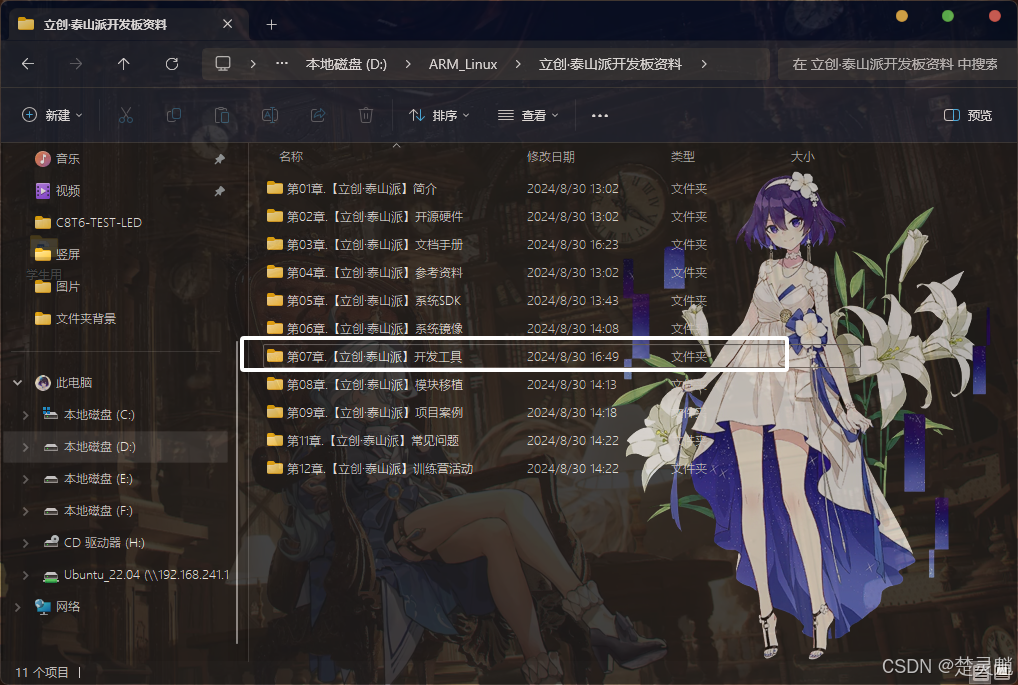1018x685 pixels.
Task: Expand chevron after the This PC icon
Action: pyautogui.click(x=253, y=64)
